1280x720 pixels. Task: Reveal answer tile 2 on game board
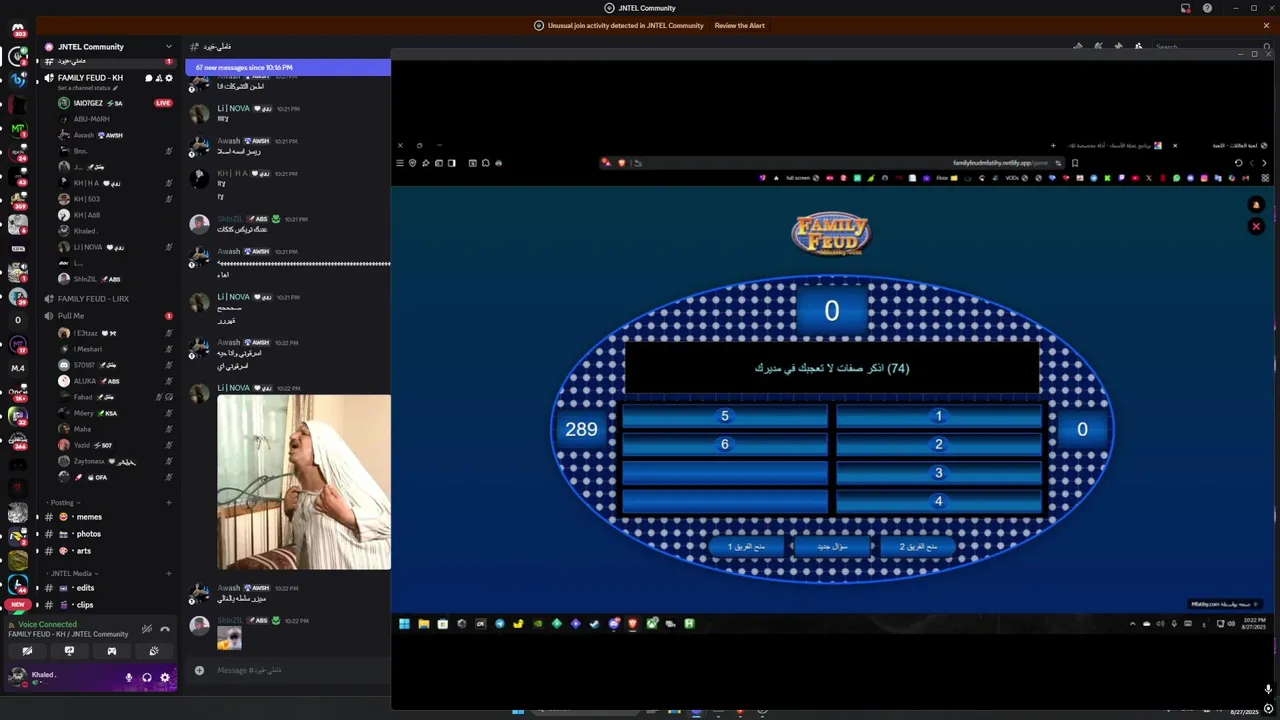(x=938, y=444)
